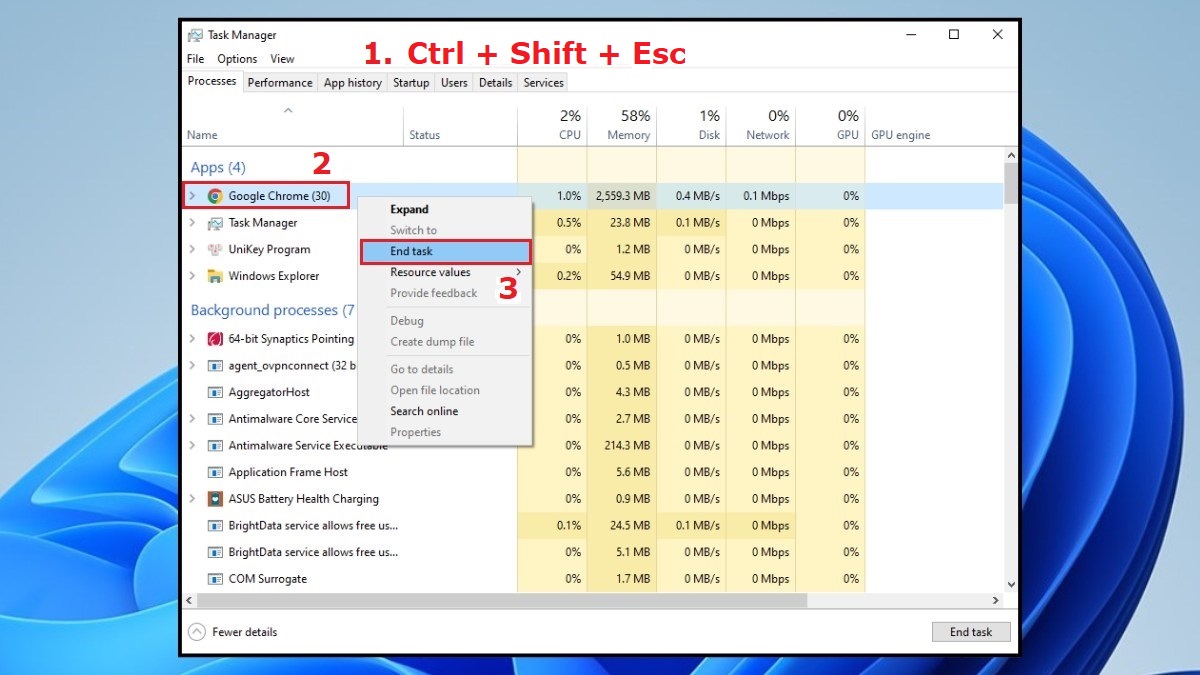Sort by the Network column header
The image size is (1200, 675).
point(761,125)
